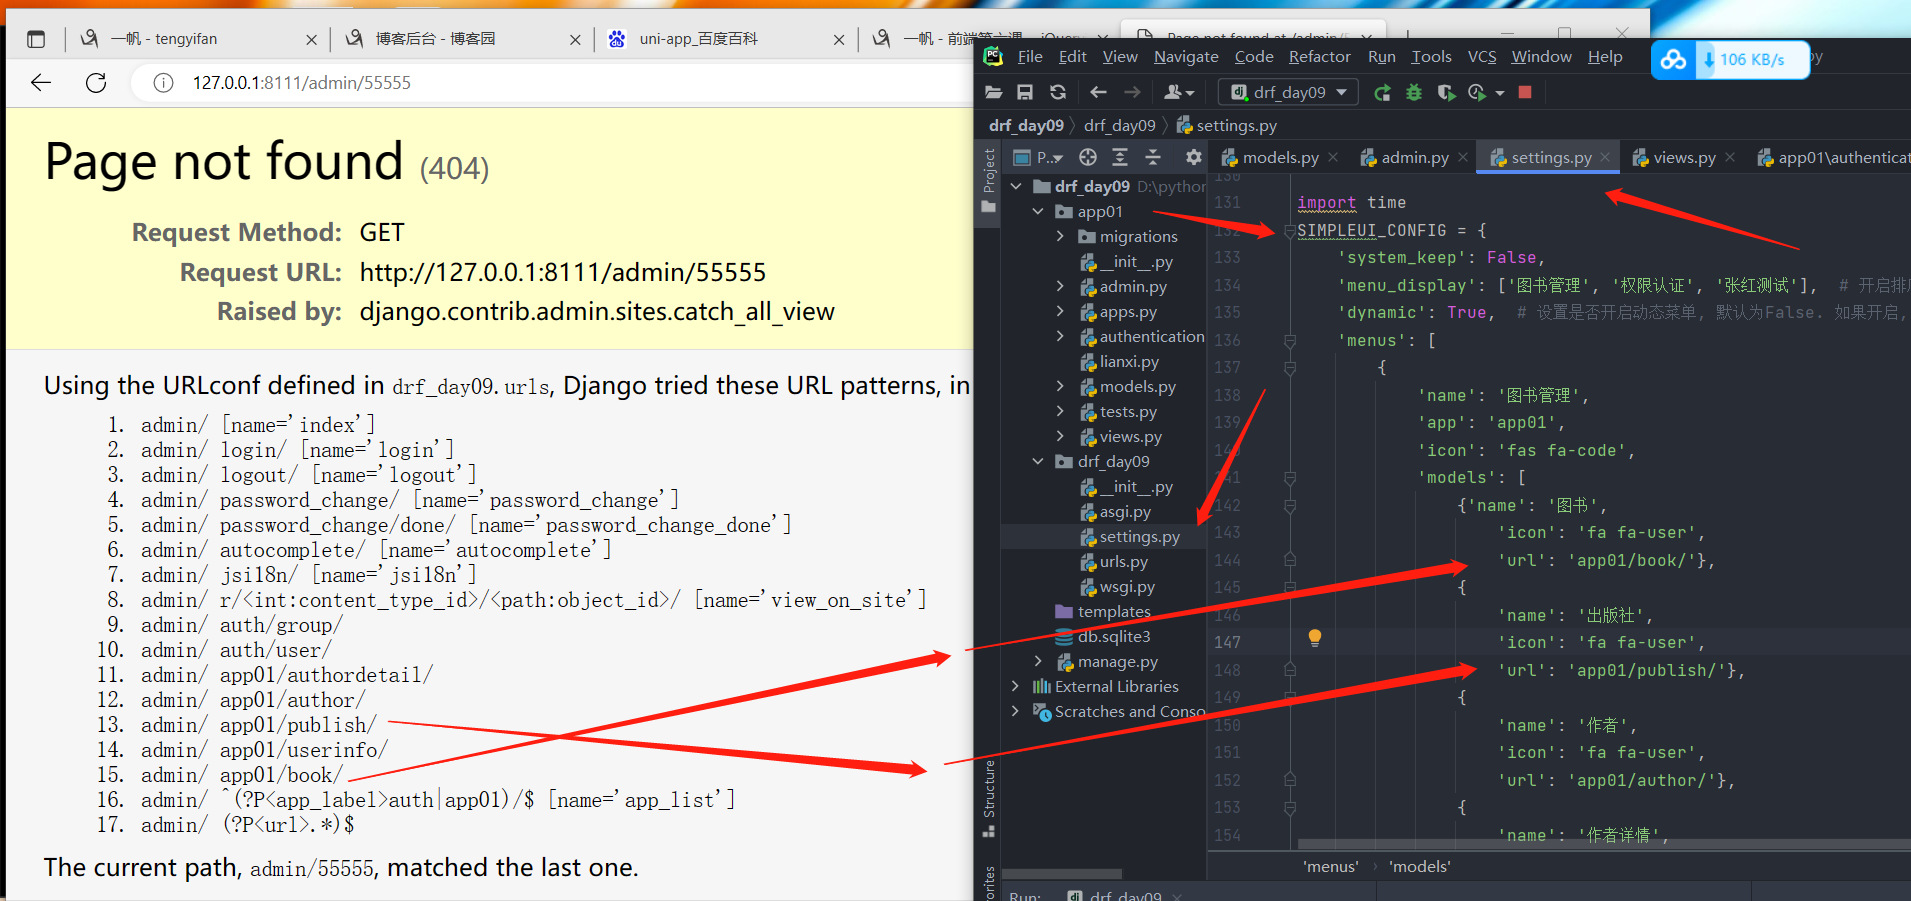Expand the migrations folder
The width and height of the screenshot is (1911, 901).
pos(1060,236)
